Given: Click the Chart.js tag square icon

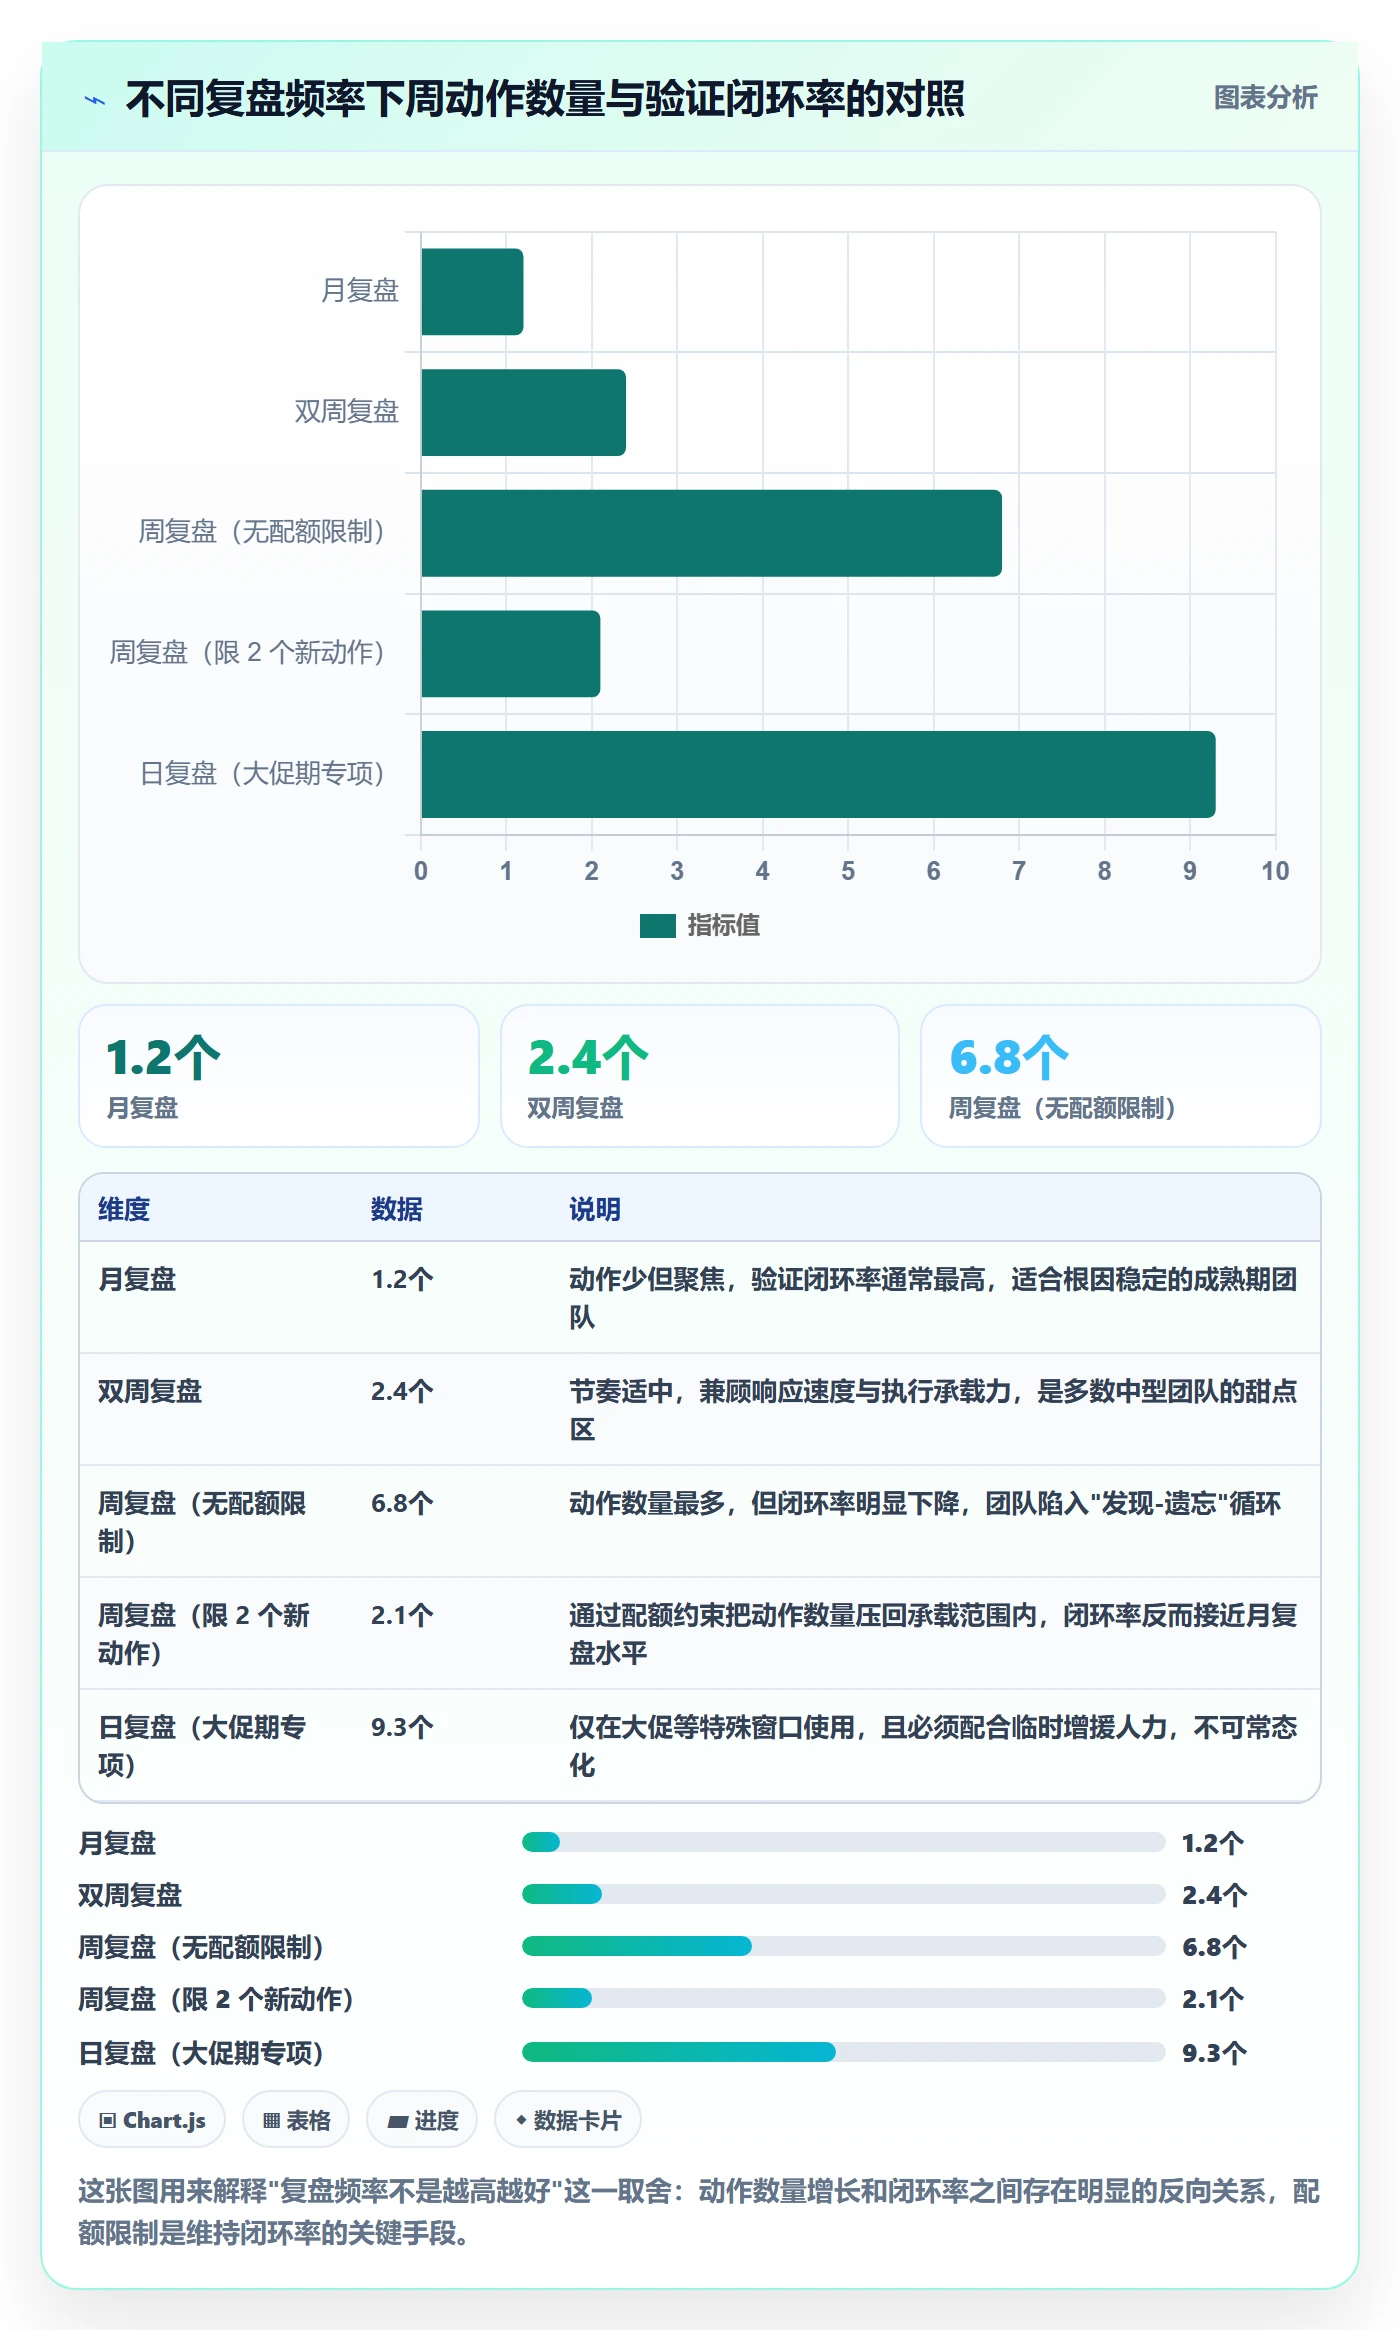Looking at the screenshot, I should pyautogui.click(x=108, y=2121).
